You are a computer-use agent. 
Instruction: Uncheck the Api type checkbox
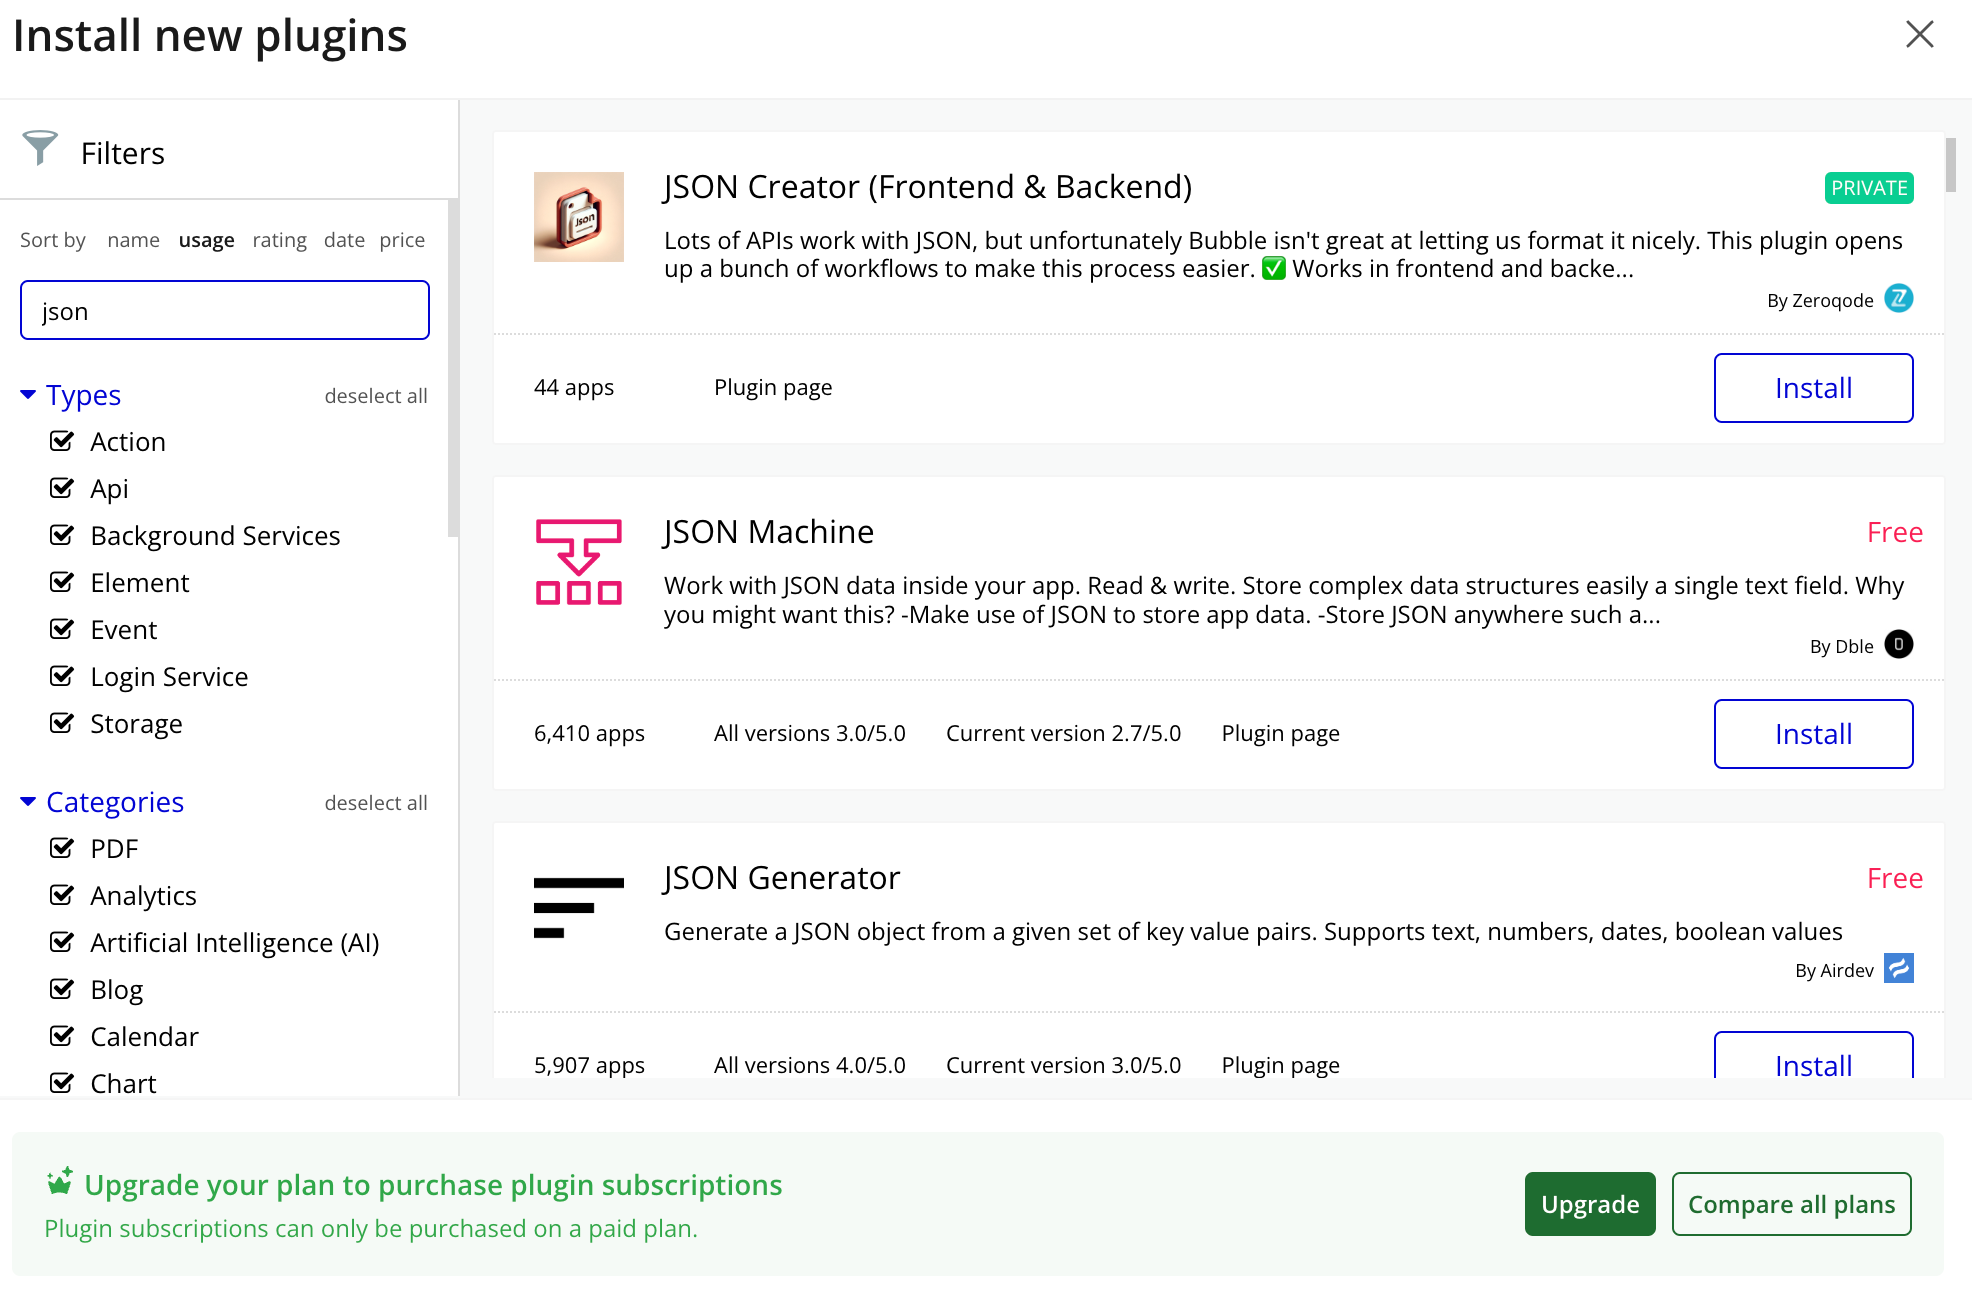coord(62,488)
